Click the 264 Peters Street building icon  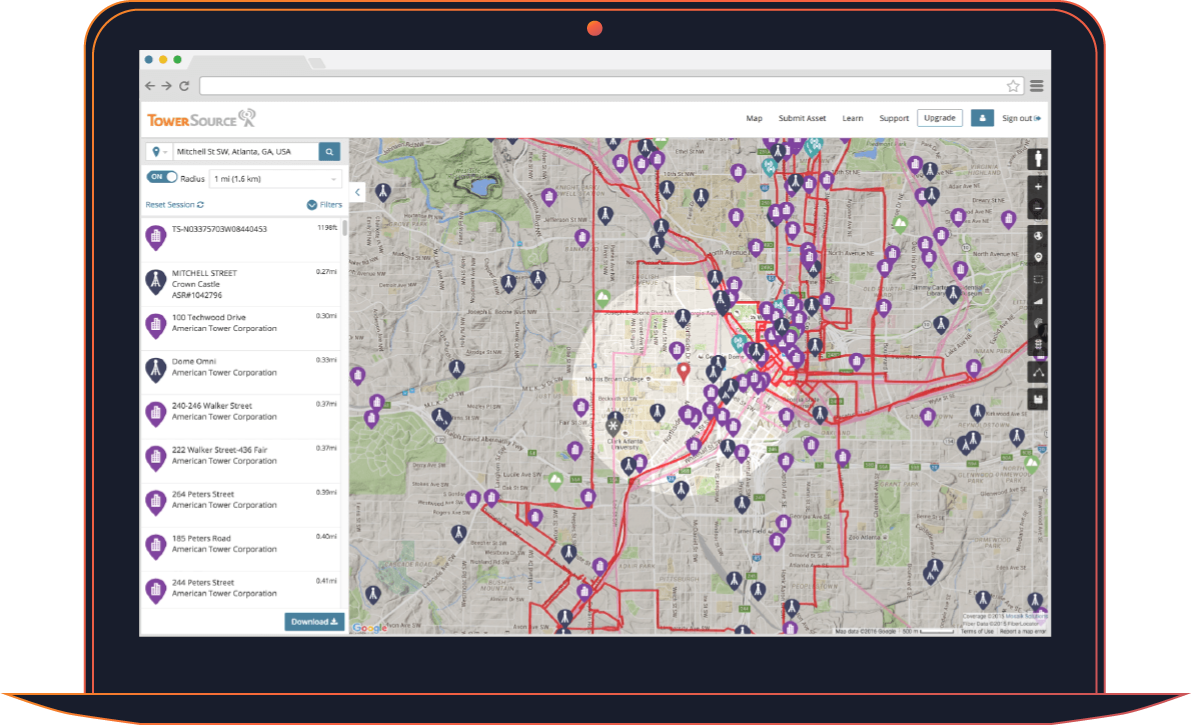point(156,503)
